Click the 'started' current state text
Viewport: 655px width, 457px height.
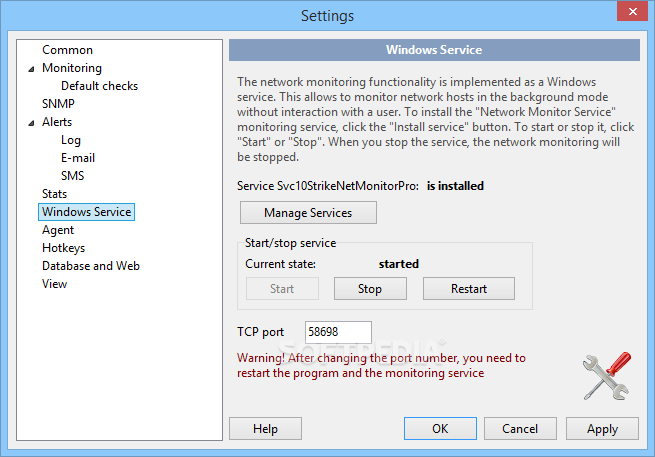[399, 264]
